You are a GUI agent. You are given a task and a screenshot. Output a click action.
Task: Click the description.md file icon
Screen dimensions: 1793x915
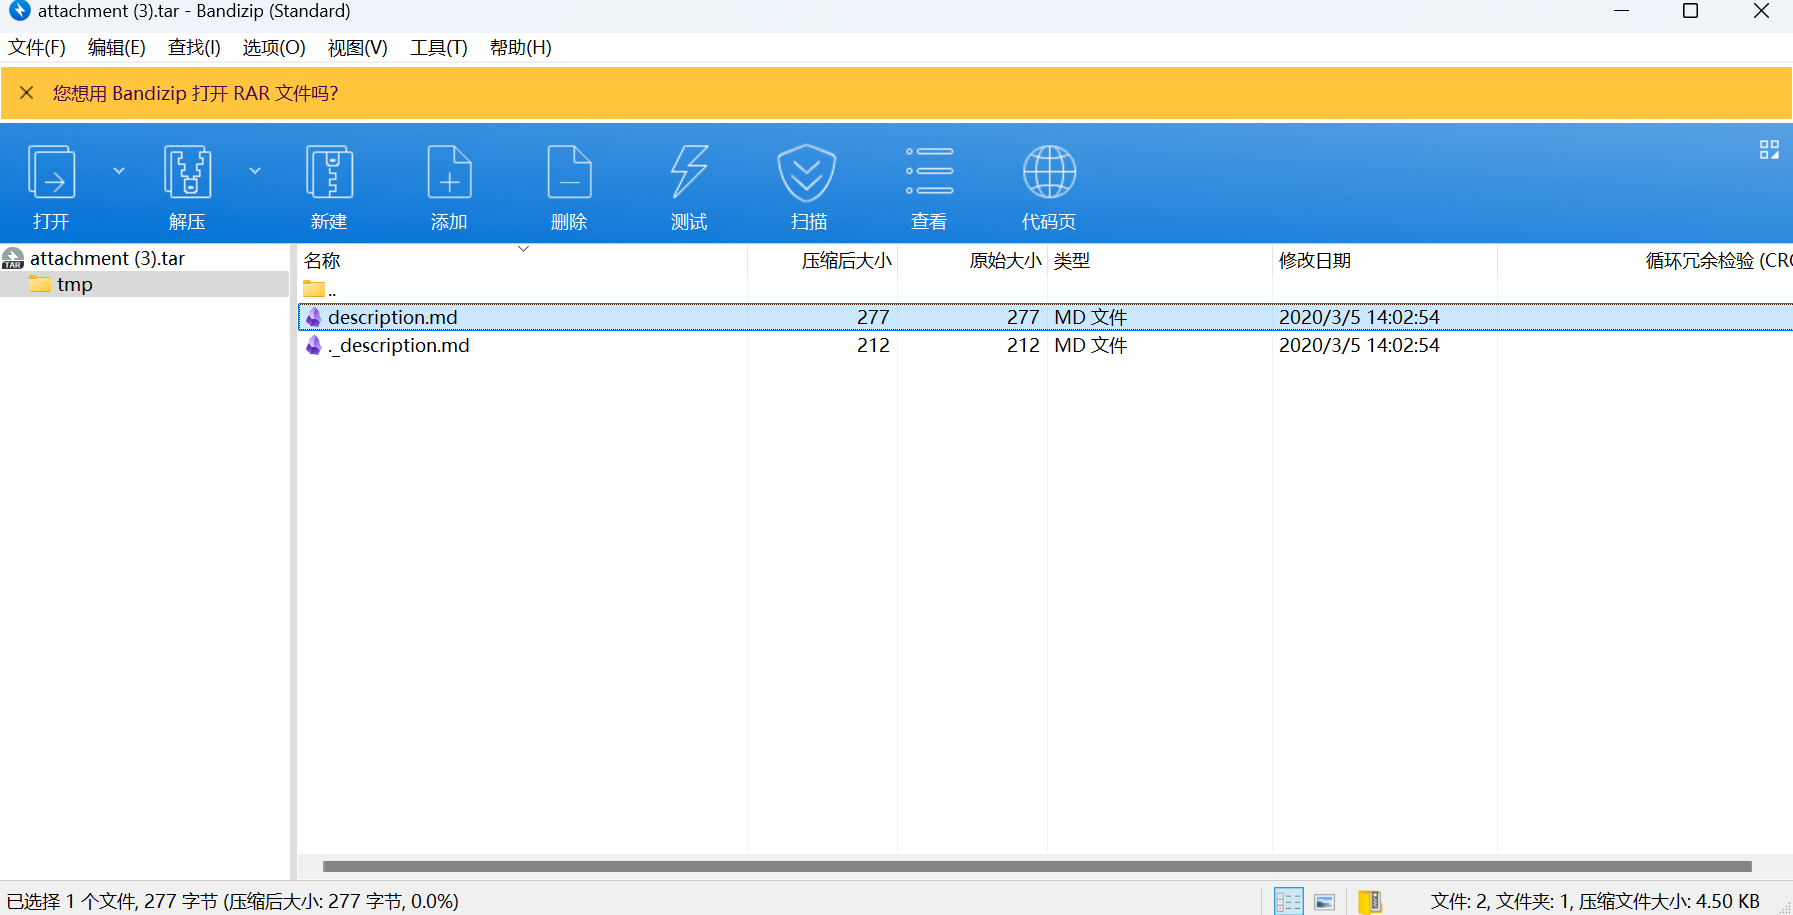314,317
